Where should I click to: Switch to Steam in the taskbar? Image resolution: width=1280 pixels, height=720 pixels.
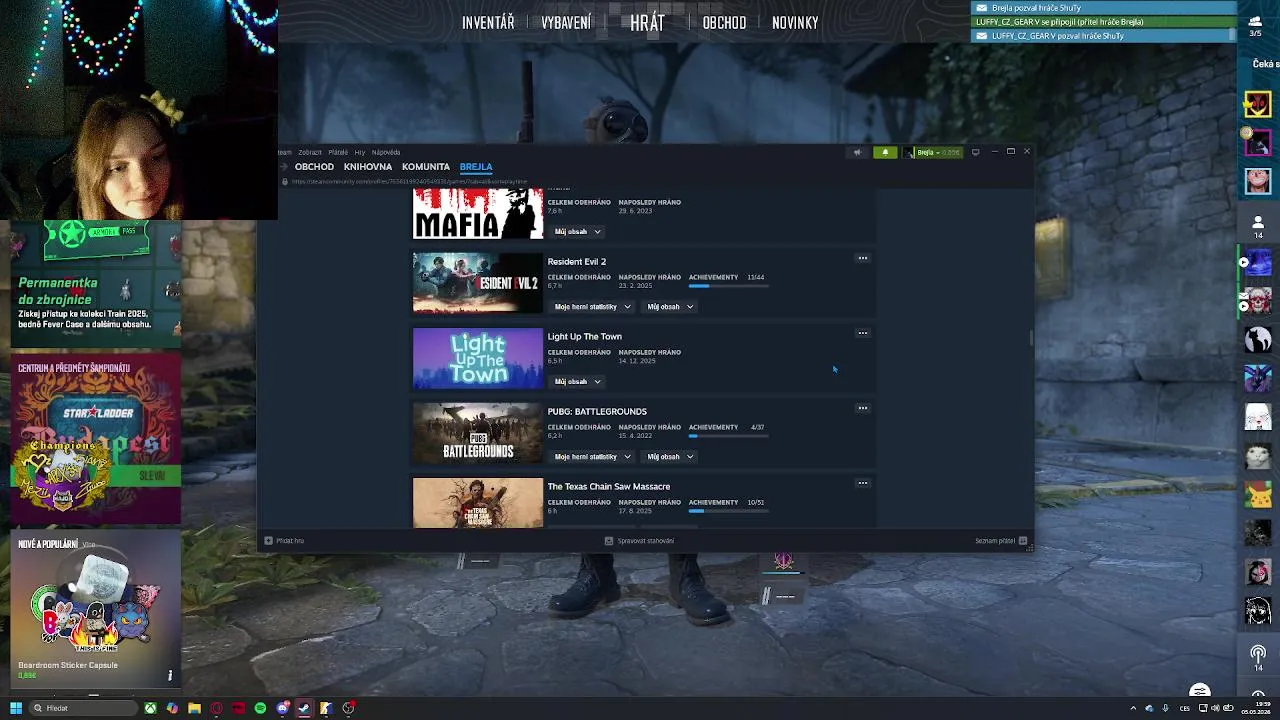click(x=304, y=708)
